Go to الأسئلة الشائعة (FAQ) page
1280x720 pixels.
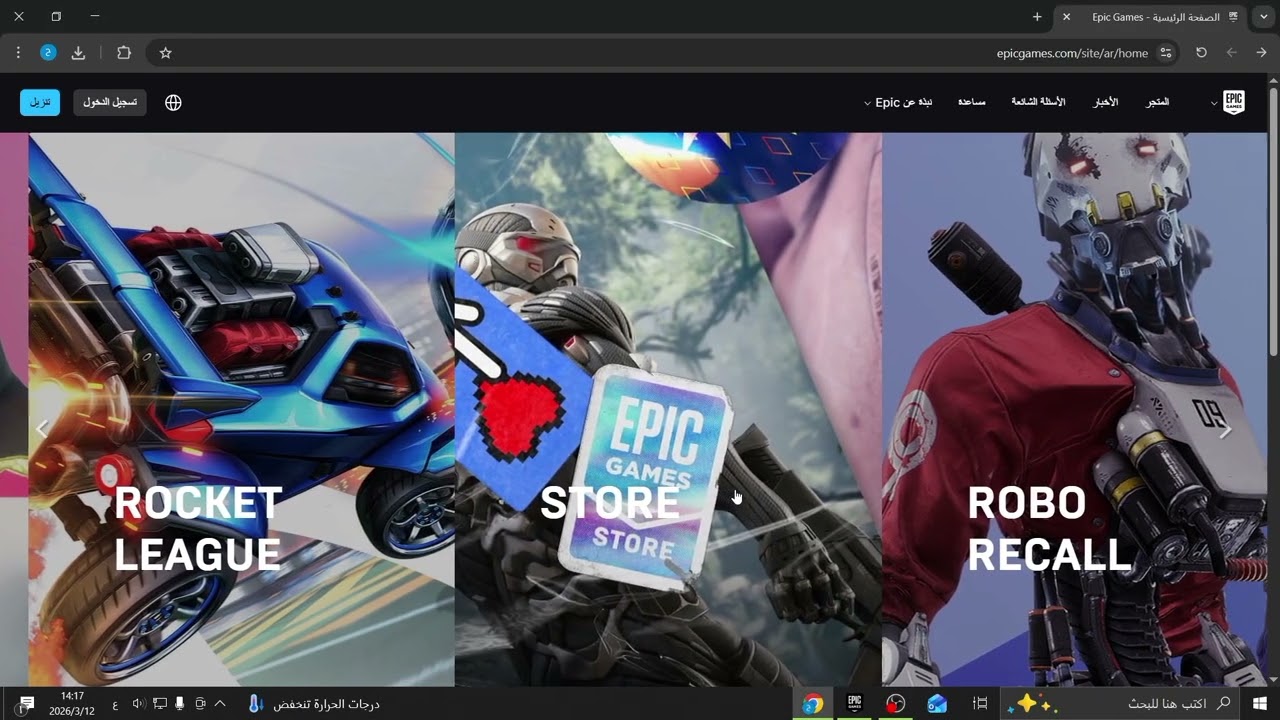click(x=1038, y=102)
